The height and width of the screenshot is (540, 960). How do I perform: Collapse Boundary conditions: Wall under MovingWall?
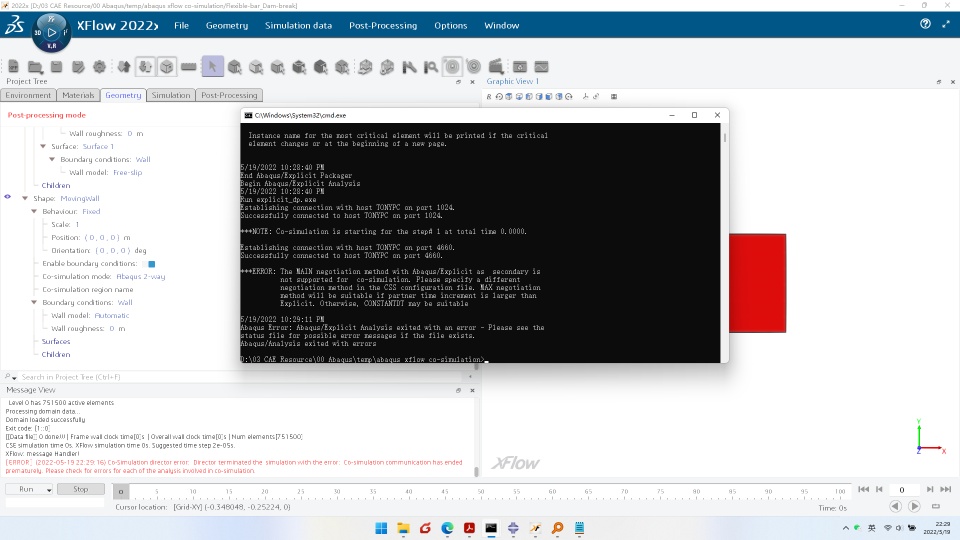click(x=34, y=302)
